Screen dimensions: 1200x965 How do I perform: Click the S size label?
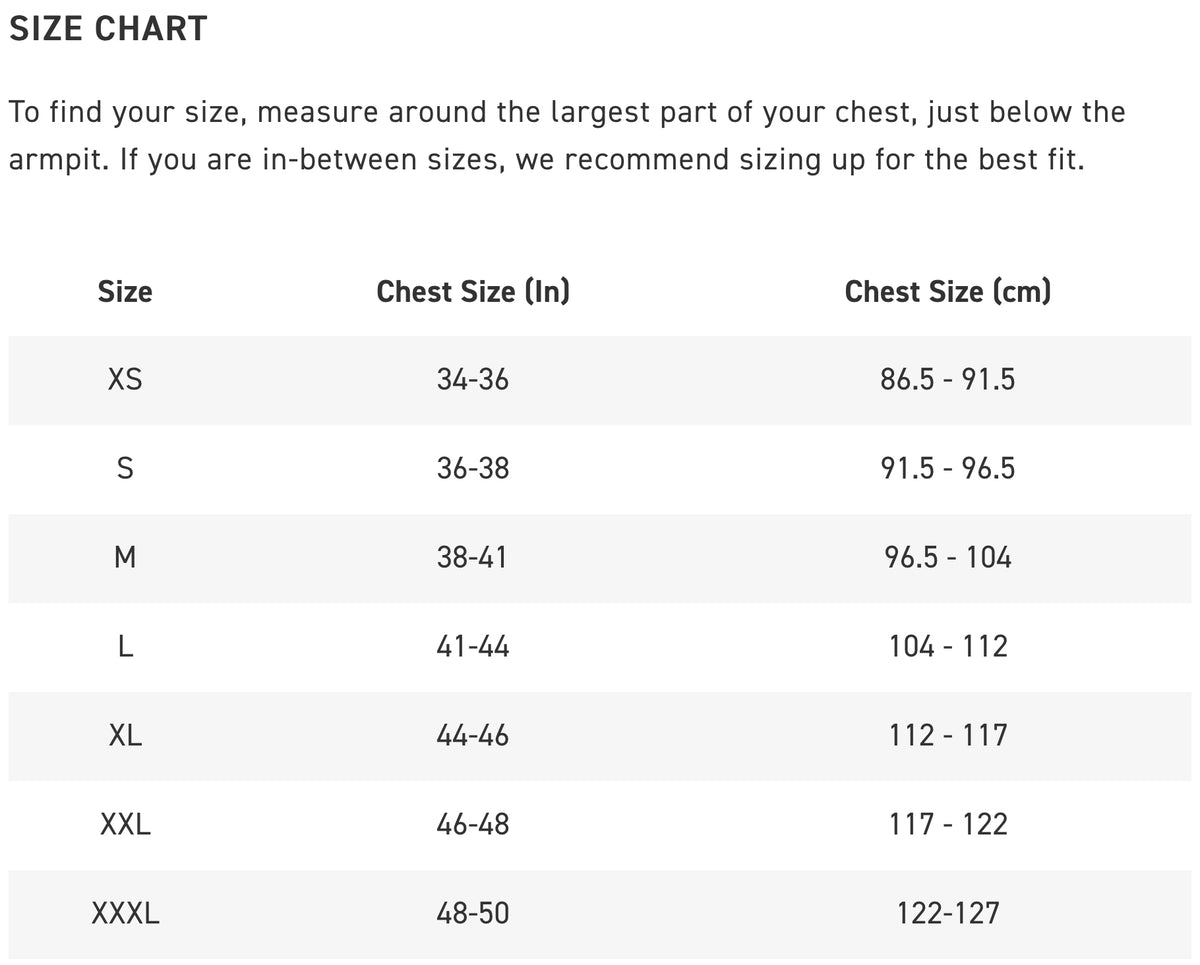(125, 468)
